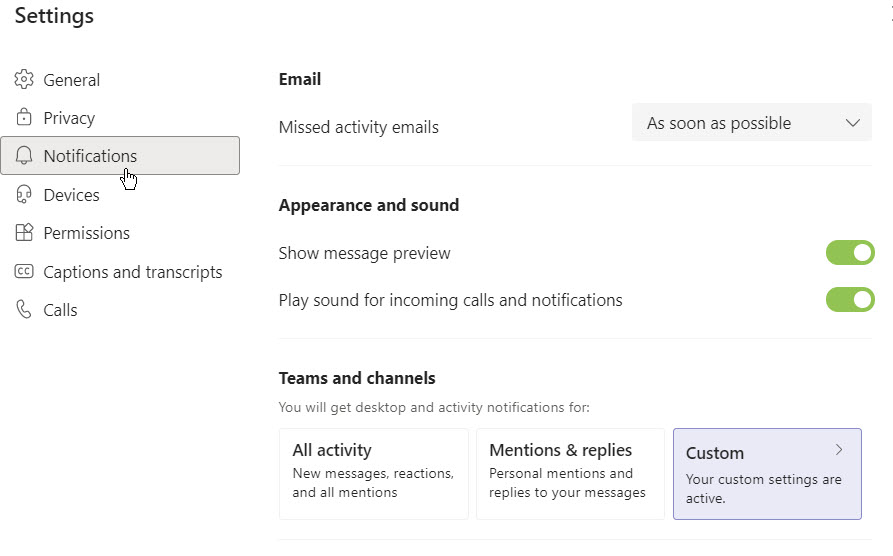Click the 'Teams and channels' section heading
This screenshot has height=556, width=893.
[x=357, y=378]
